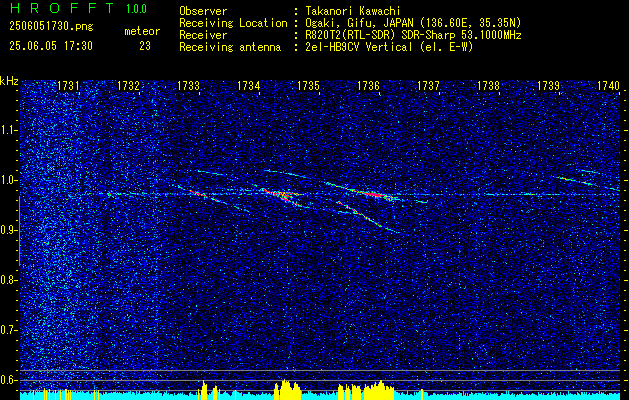Click the meteor count label
The image size is (629, 400).
coord(142,31)
